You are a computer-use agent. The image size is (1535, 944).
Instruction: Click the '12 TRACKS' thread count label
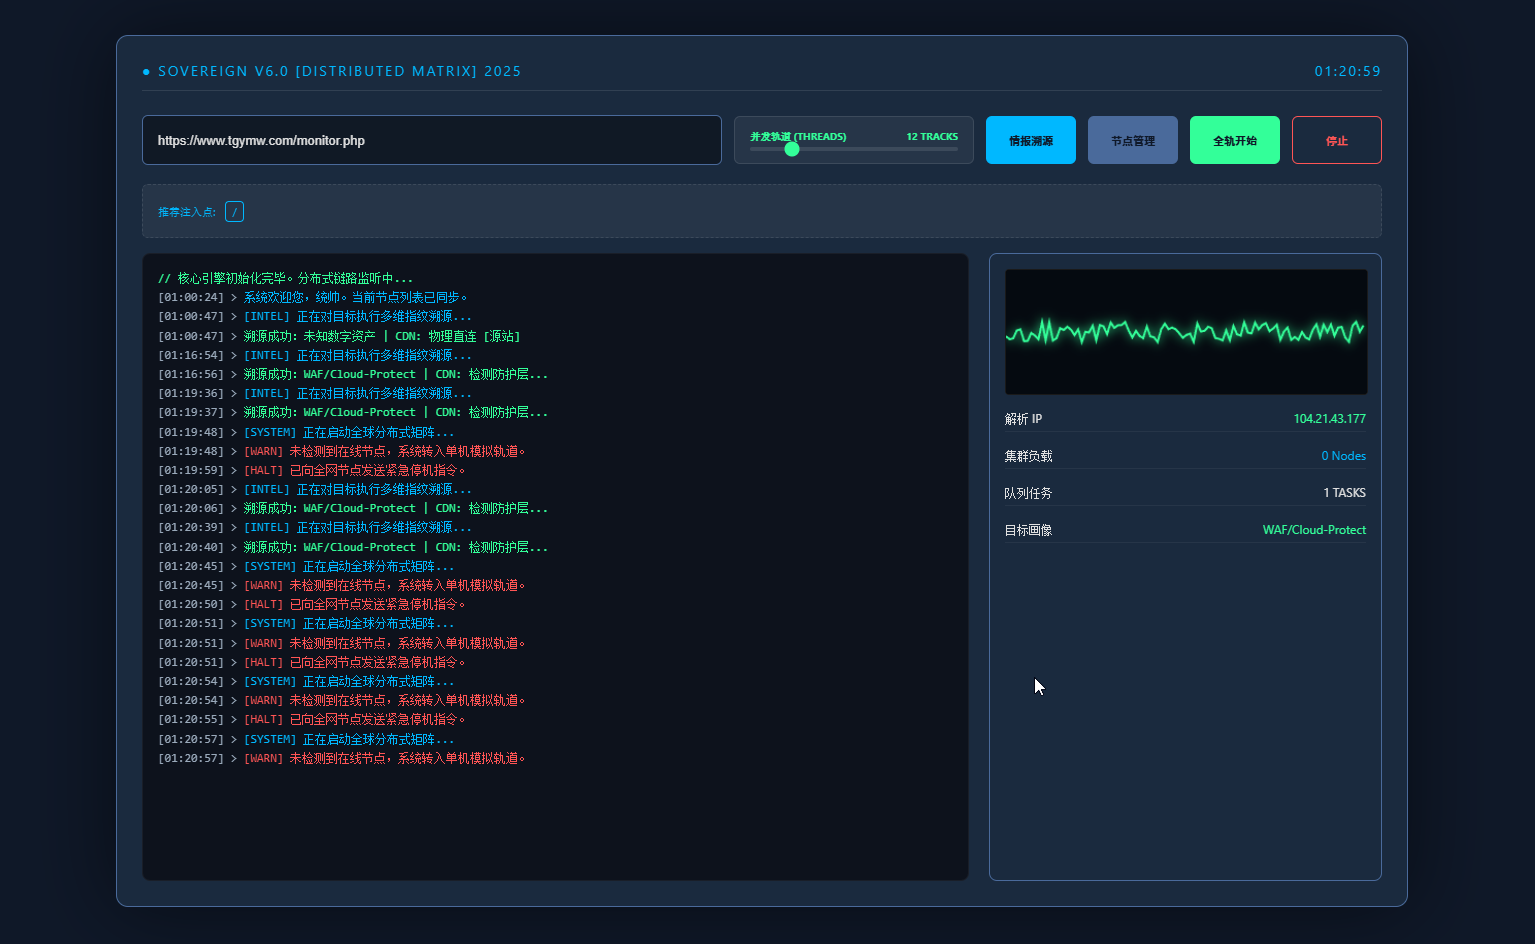931,137
